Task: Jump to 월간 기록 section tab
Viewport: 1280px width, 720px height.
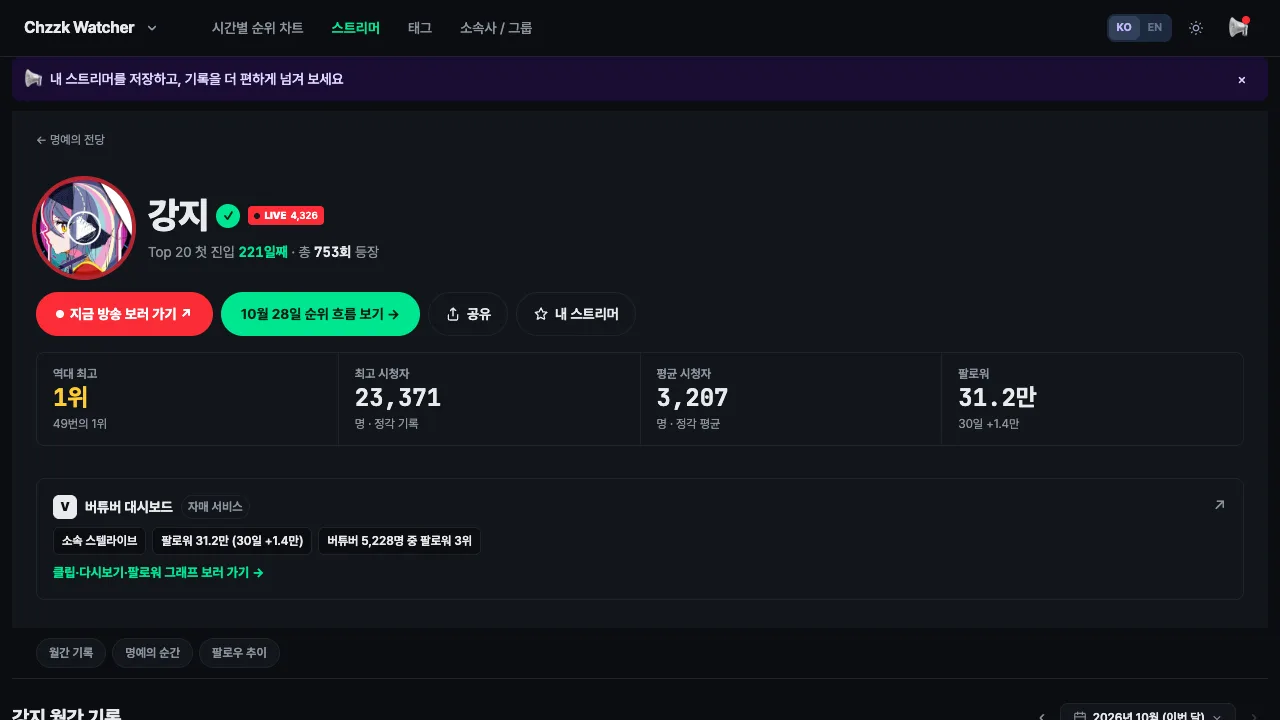Action: click(x=71, y=653)
